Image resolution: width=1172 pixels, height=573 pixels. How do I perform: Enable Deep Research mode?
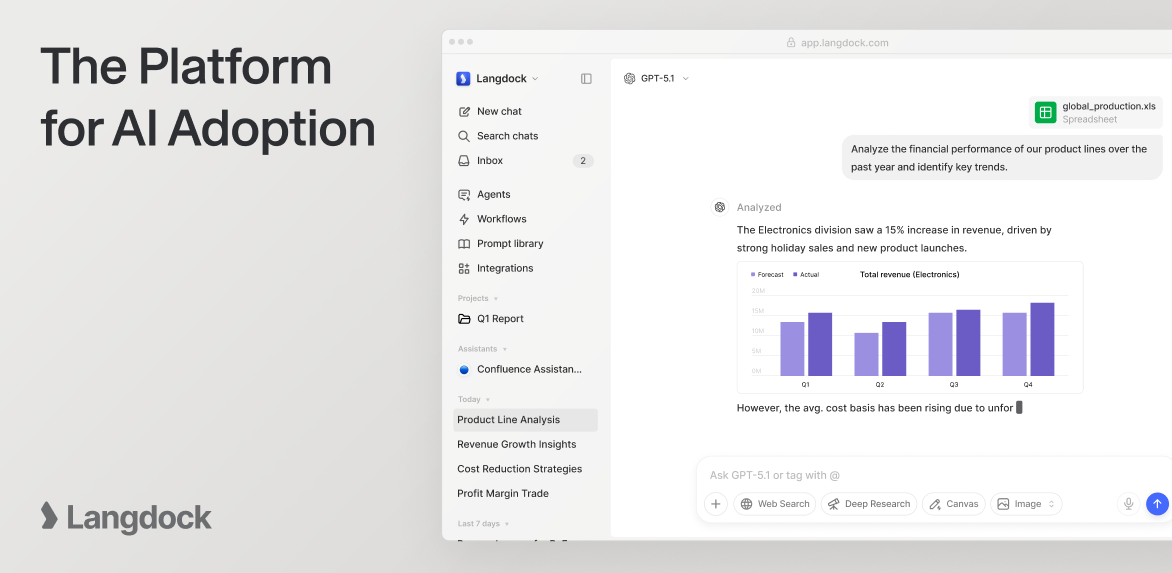point(869,504)
